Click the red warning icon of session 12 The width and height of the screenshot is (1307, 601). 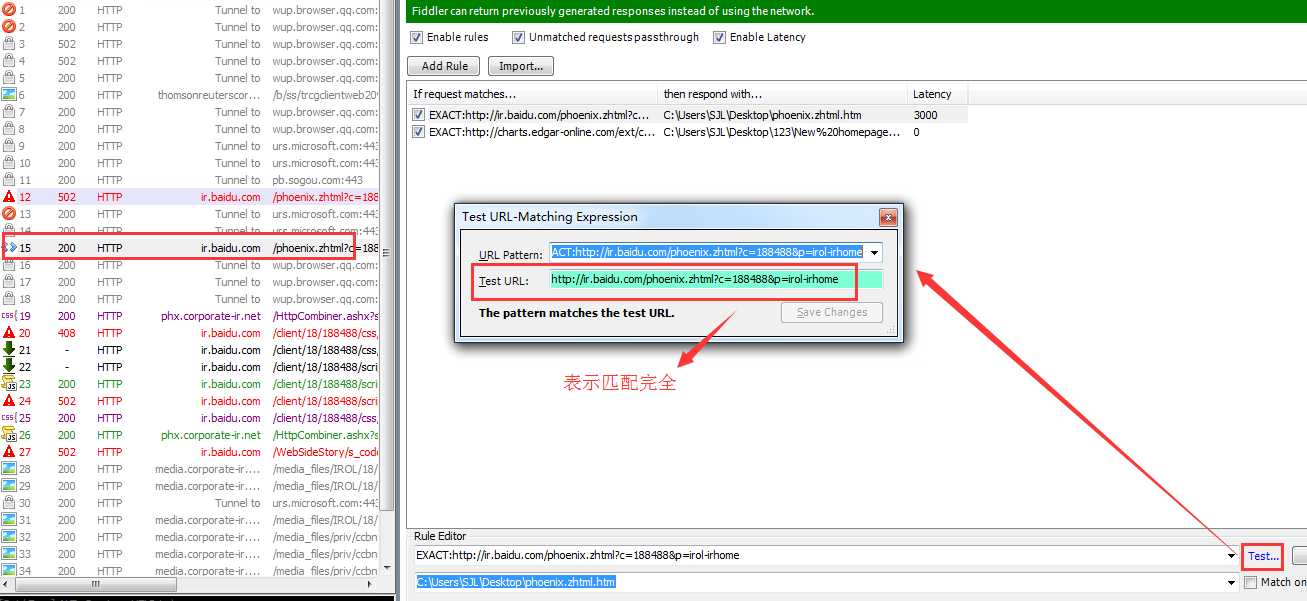click(9, 197)
